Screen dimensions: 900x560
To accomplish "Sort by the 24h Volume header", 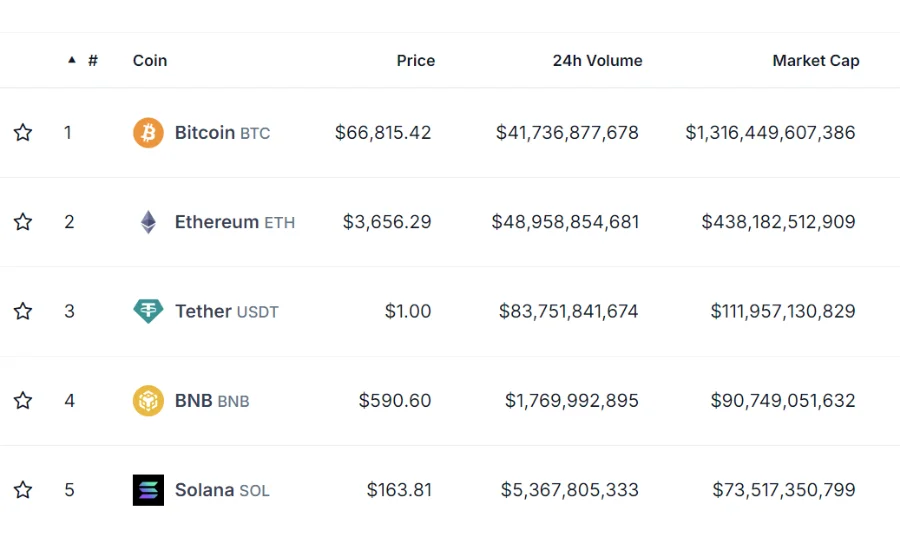I will pyautogui.click(x=597, y=60).
